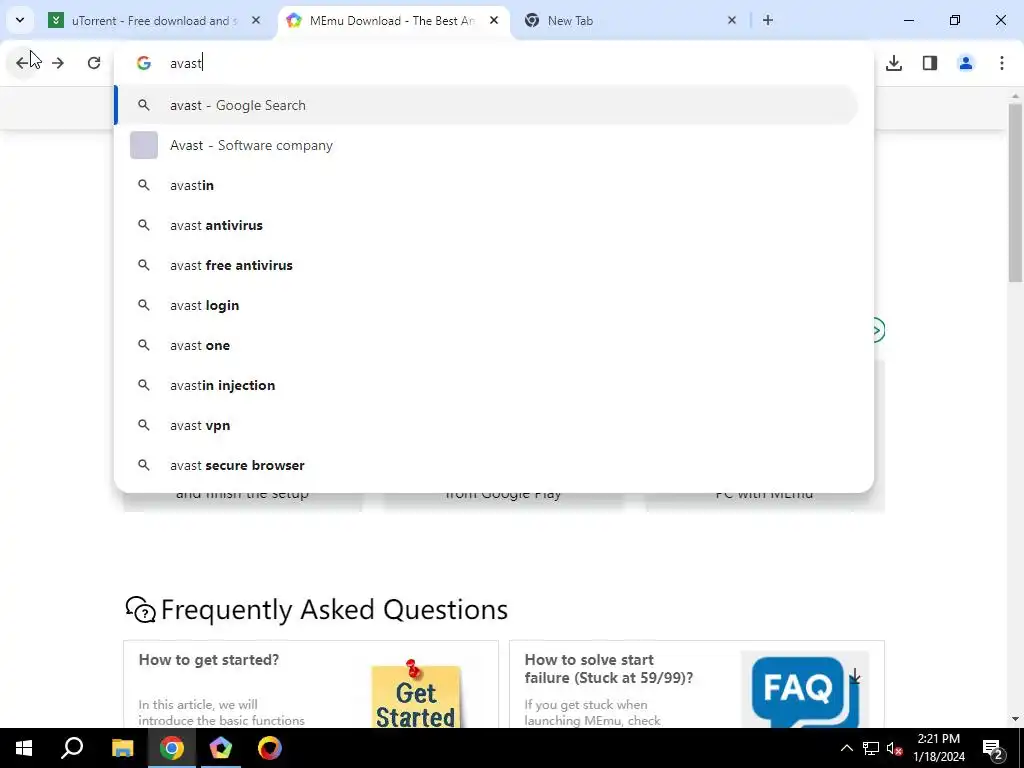This screenshot has width=1024, height=768.
Task: Choose the 'avast vpn' suggestion
Action: tap(487, 425)
